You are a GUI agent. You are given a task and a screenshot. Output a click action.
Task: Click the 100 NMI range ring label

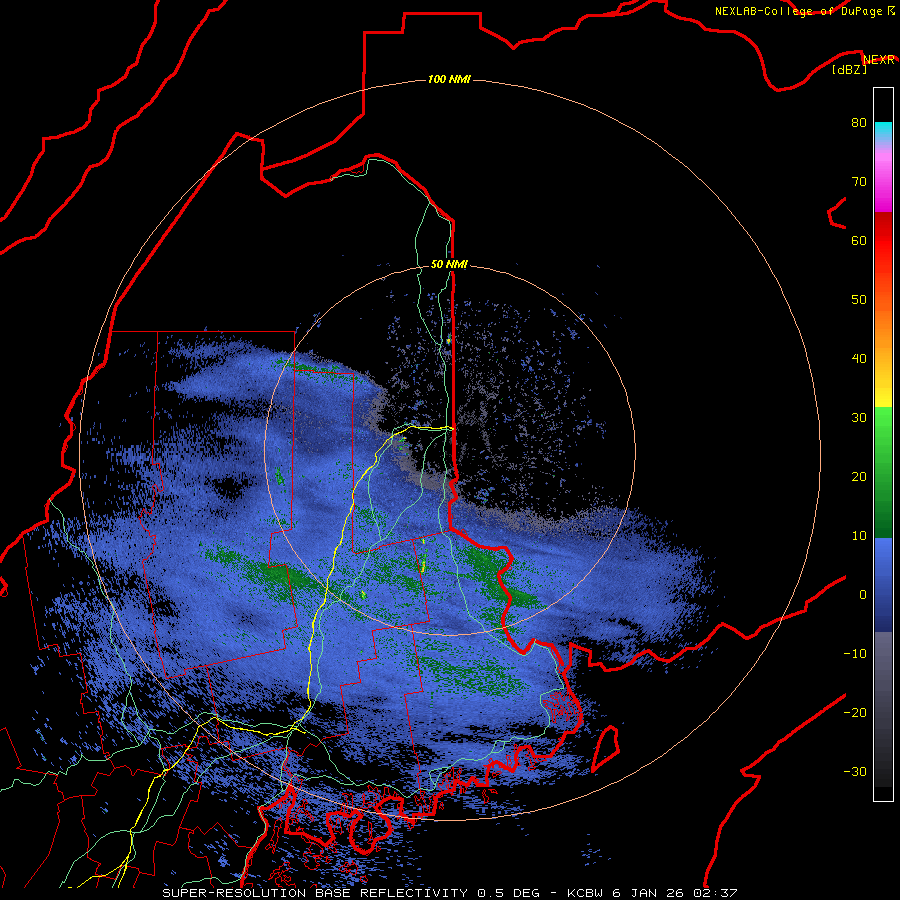pyautogui.click(x=449, y=79)
